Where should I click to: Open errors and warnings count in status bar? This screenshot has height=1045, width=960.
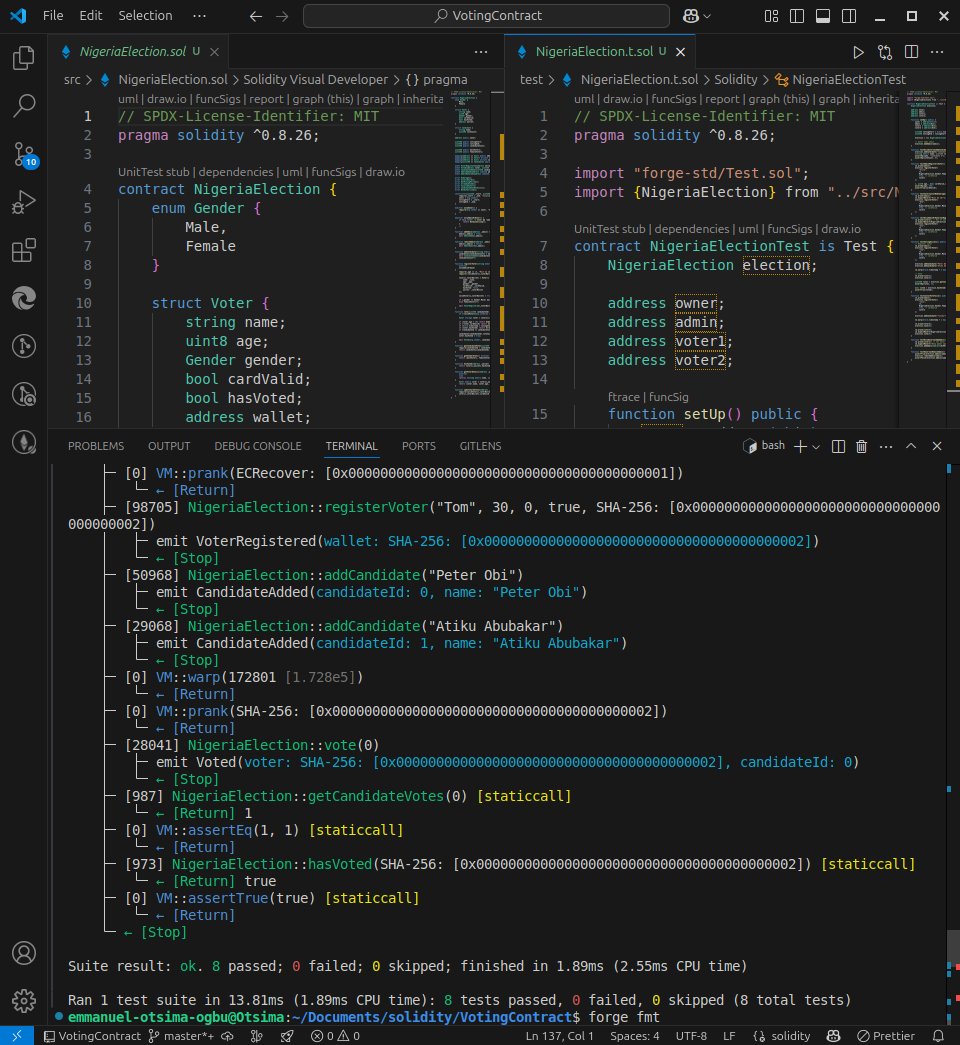click(x=335, y=1036)
